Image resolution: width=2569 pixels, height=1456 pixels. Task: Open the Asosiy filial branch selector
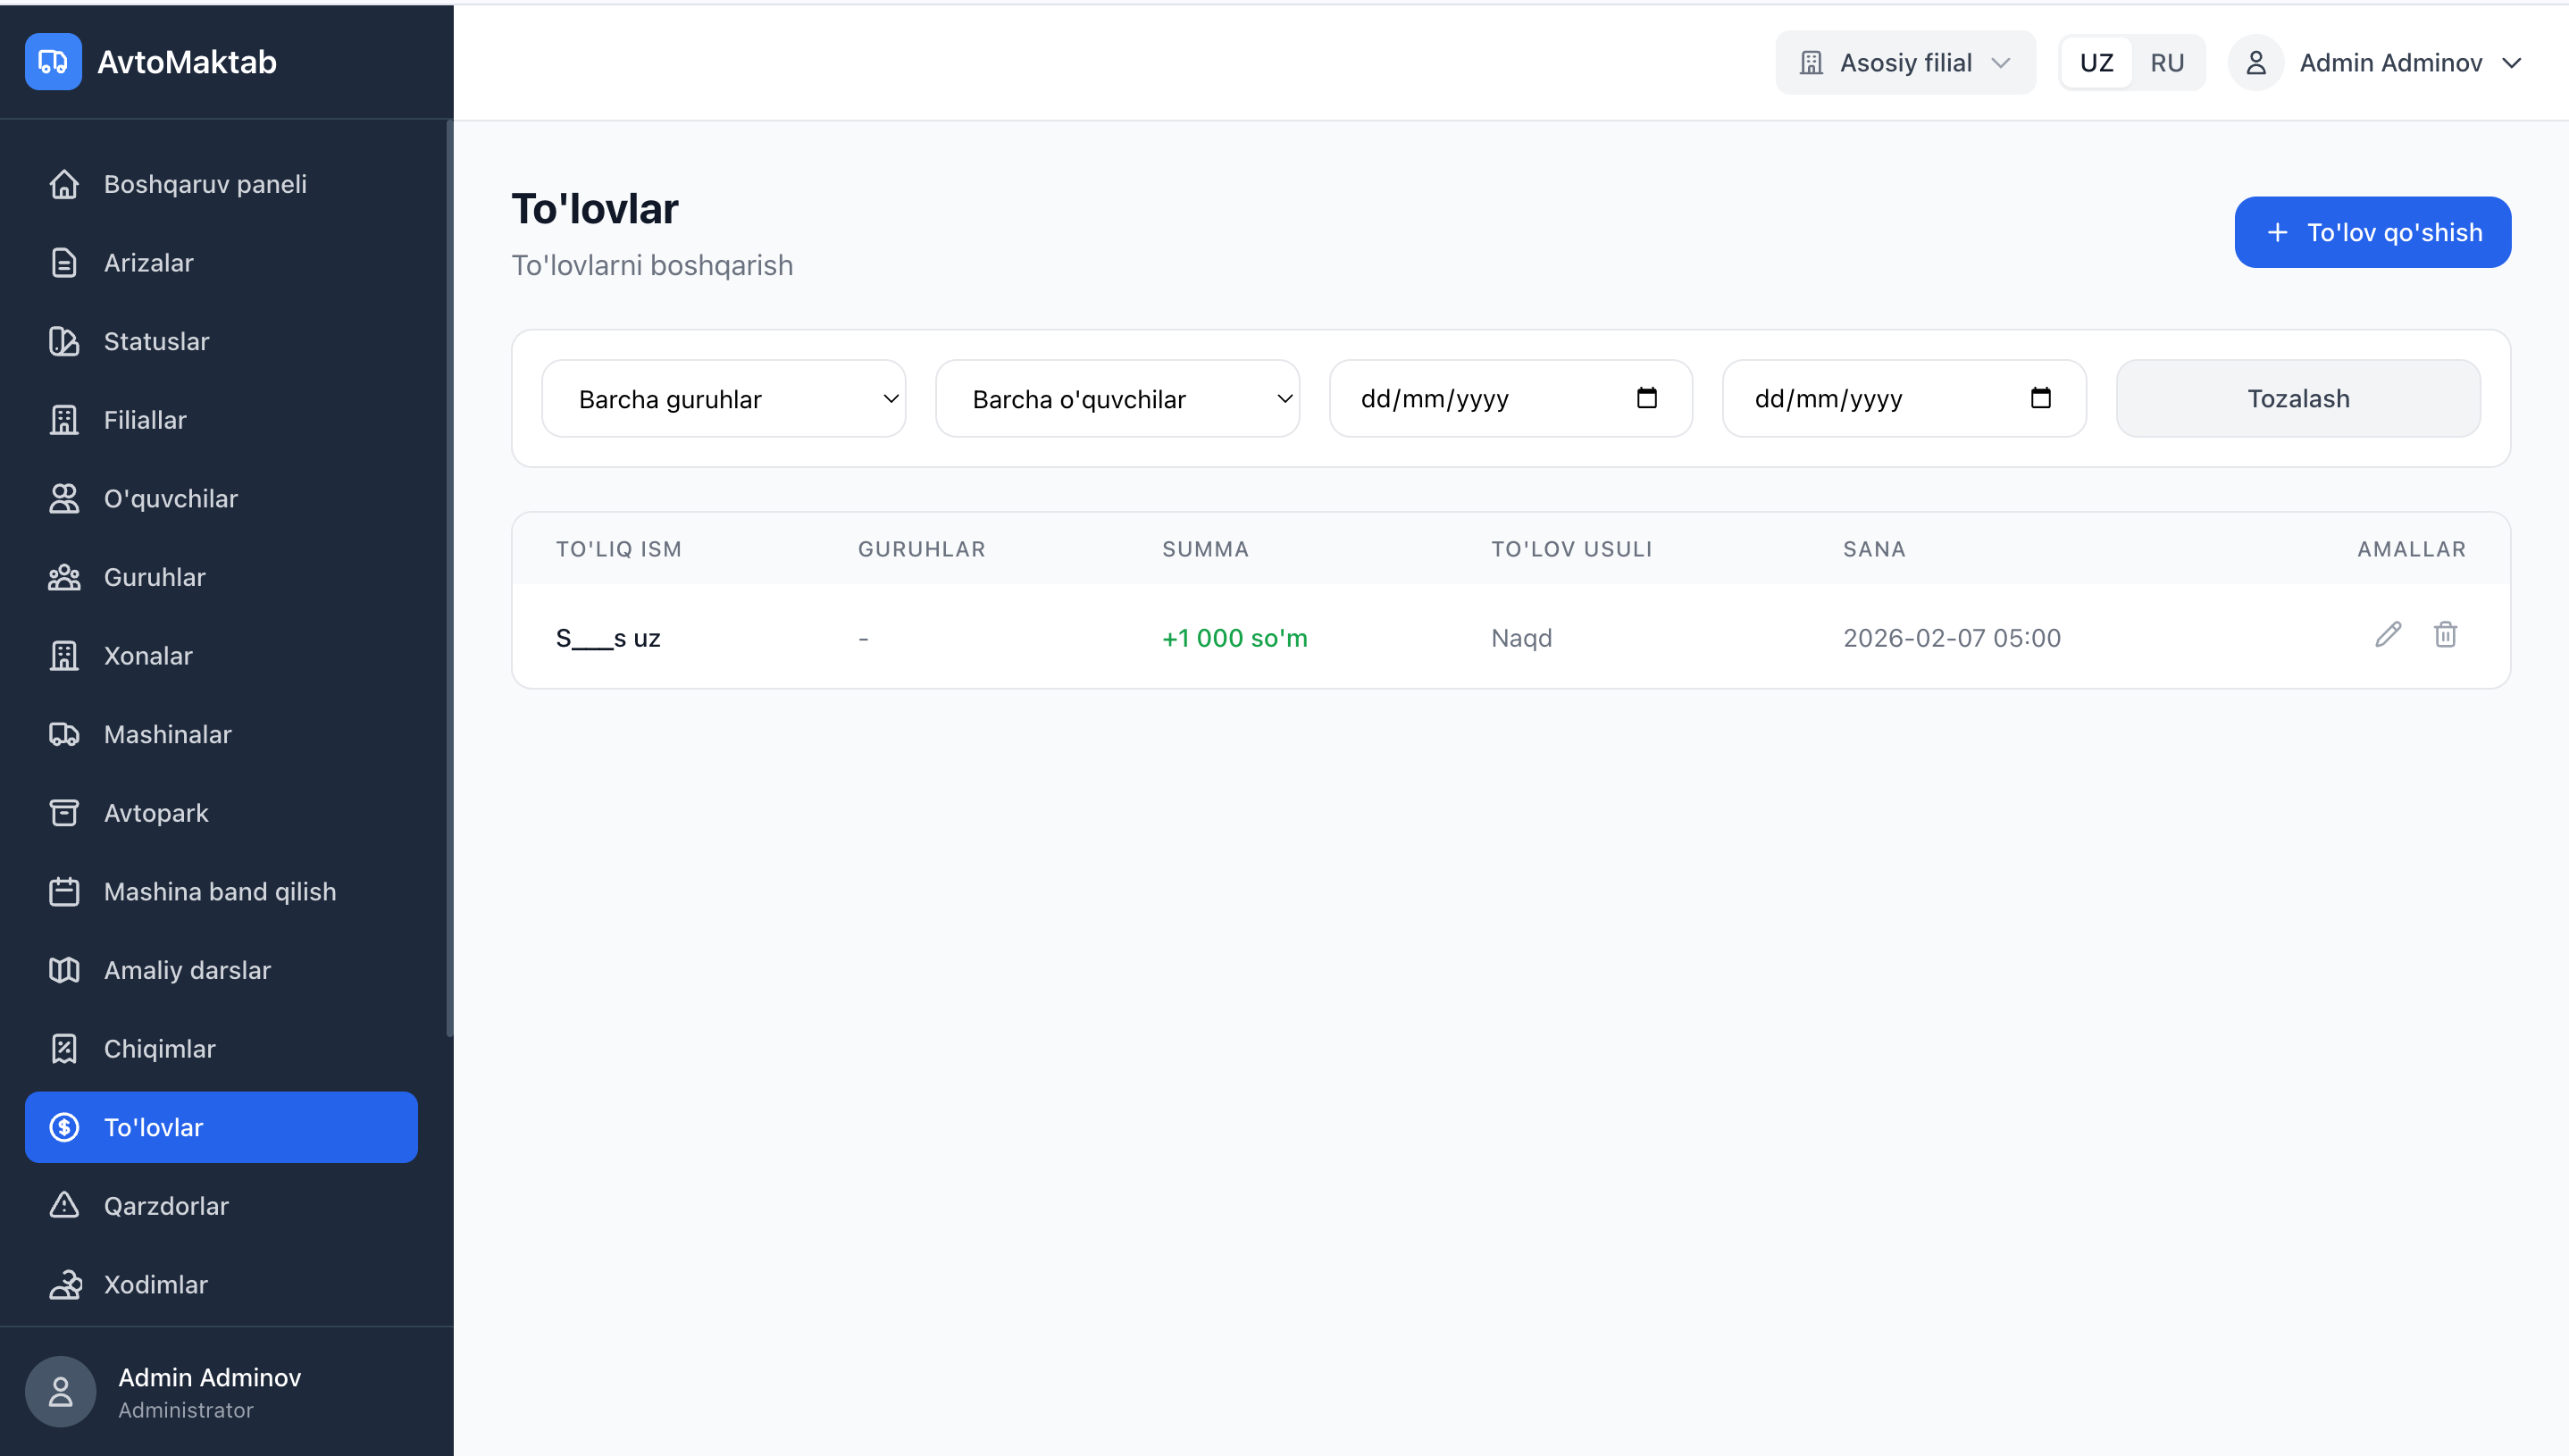tap(1905, 63)
